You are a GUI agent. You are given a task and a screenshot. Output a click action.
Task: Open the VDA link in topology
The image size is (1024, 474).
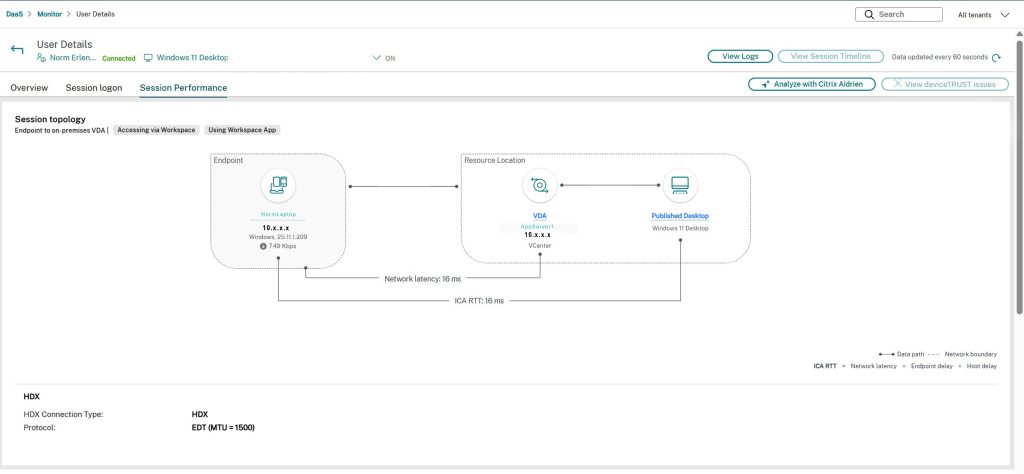[539, 216]
